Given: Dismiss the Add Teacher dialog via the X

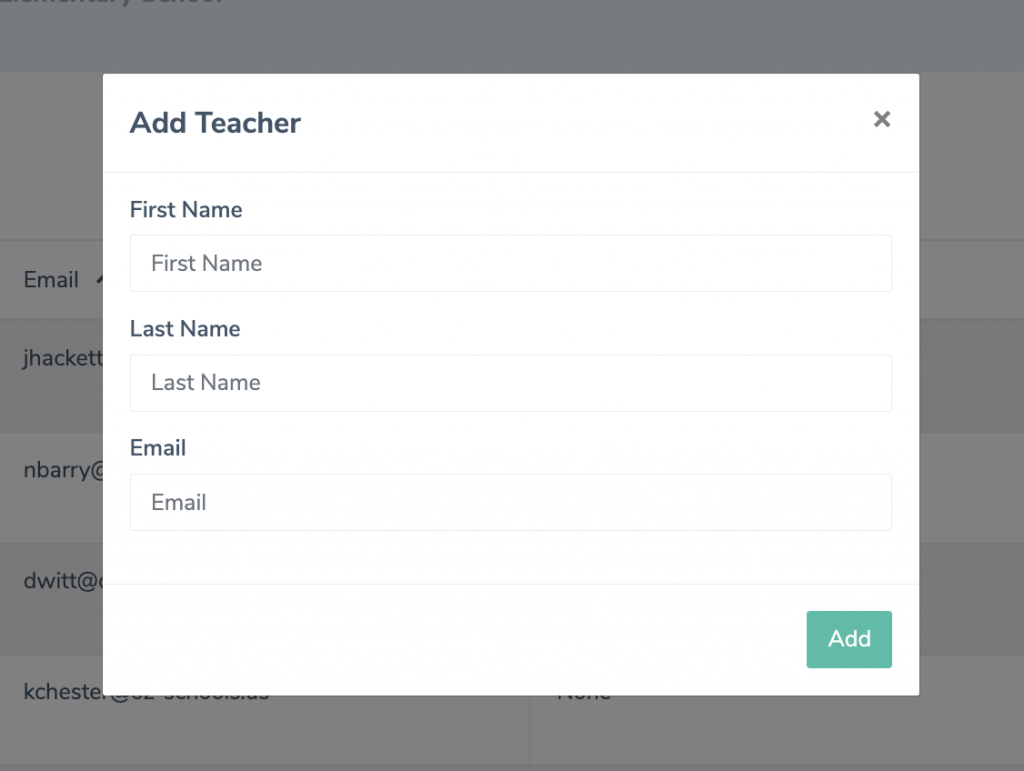Looking at the screenshot, I should pos(881,119).
